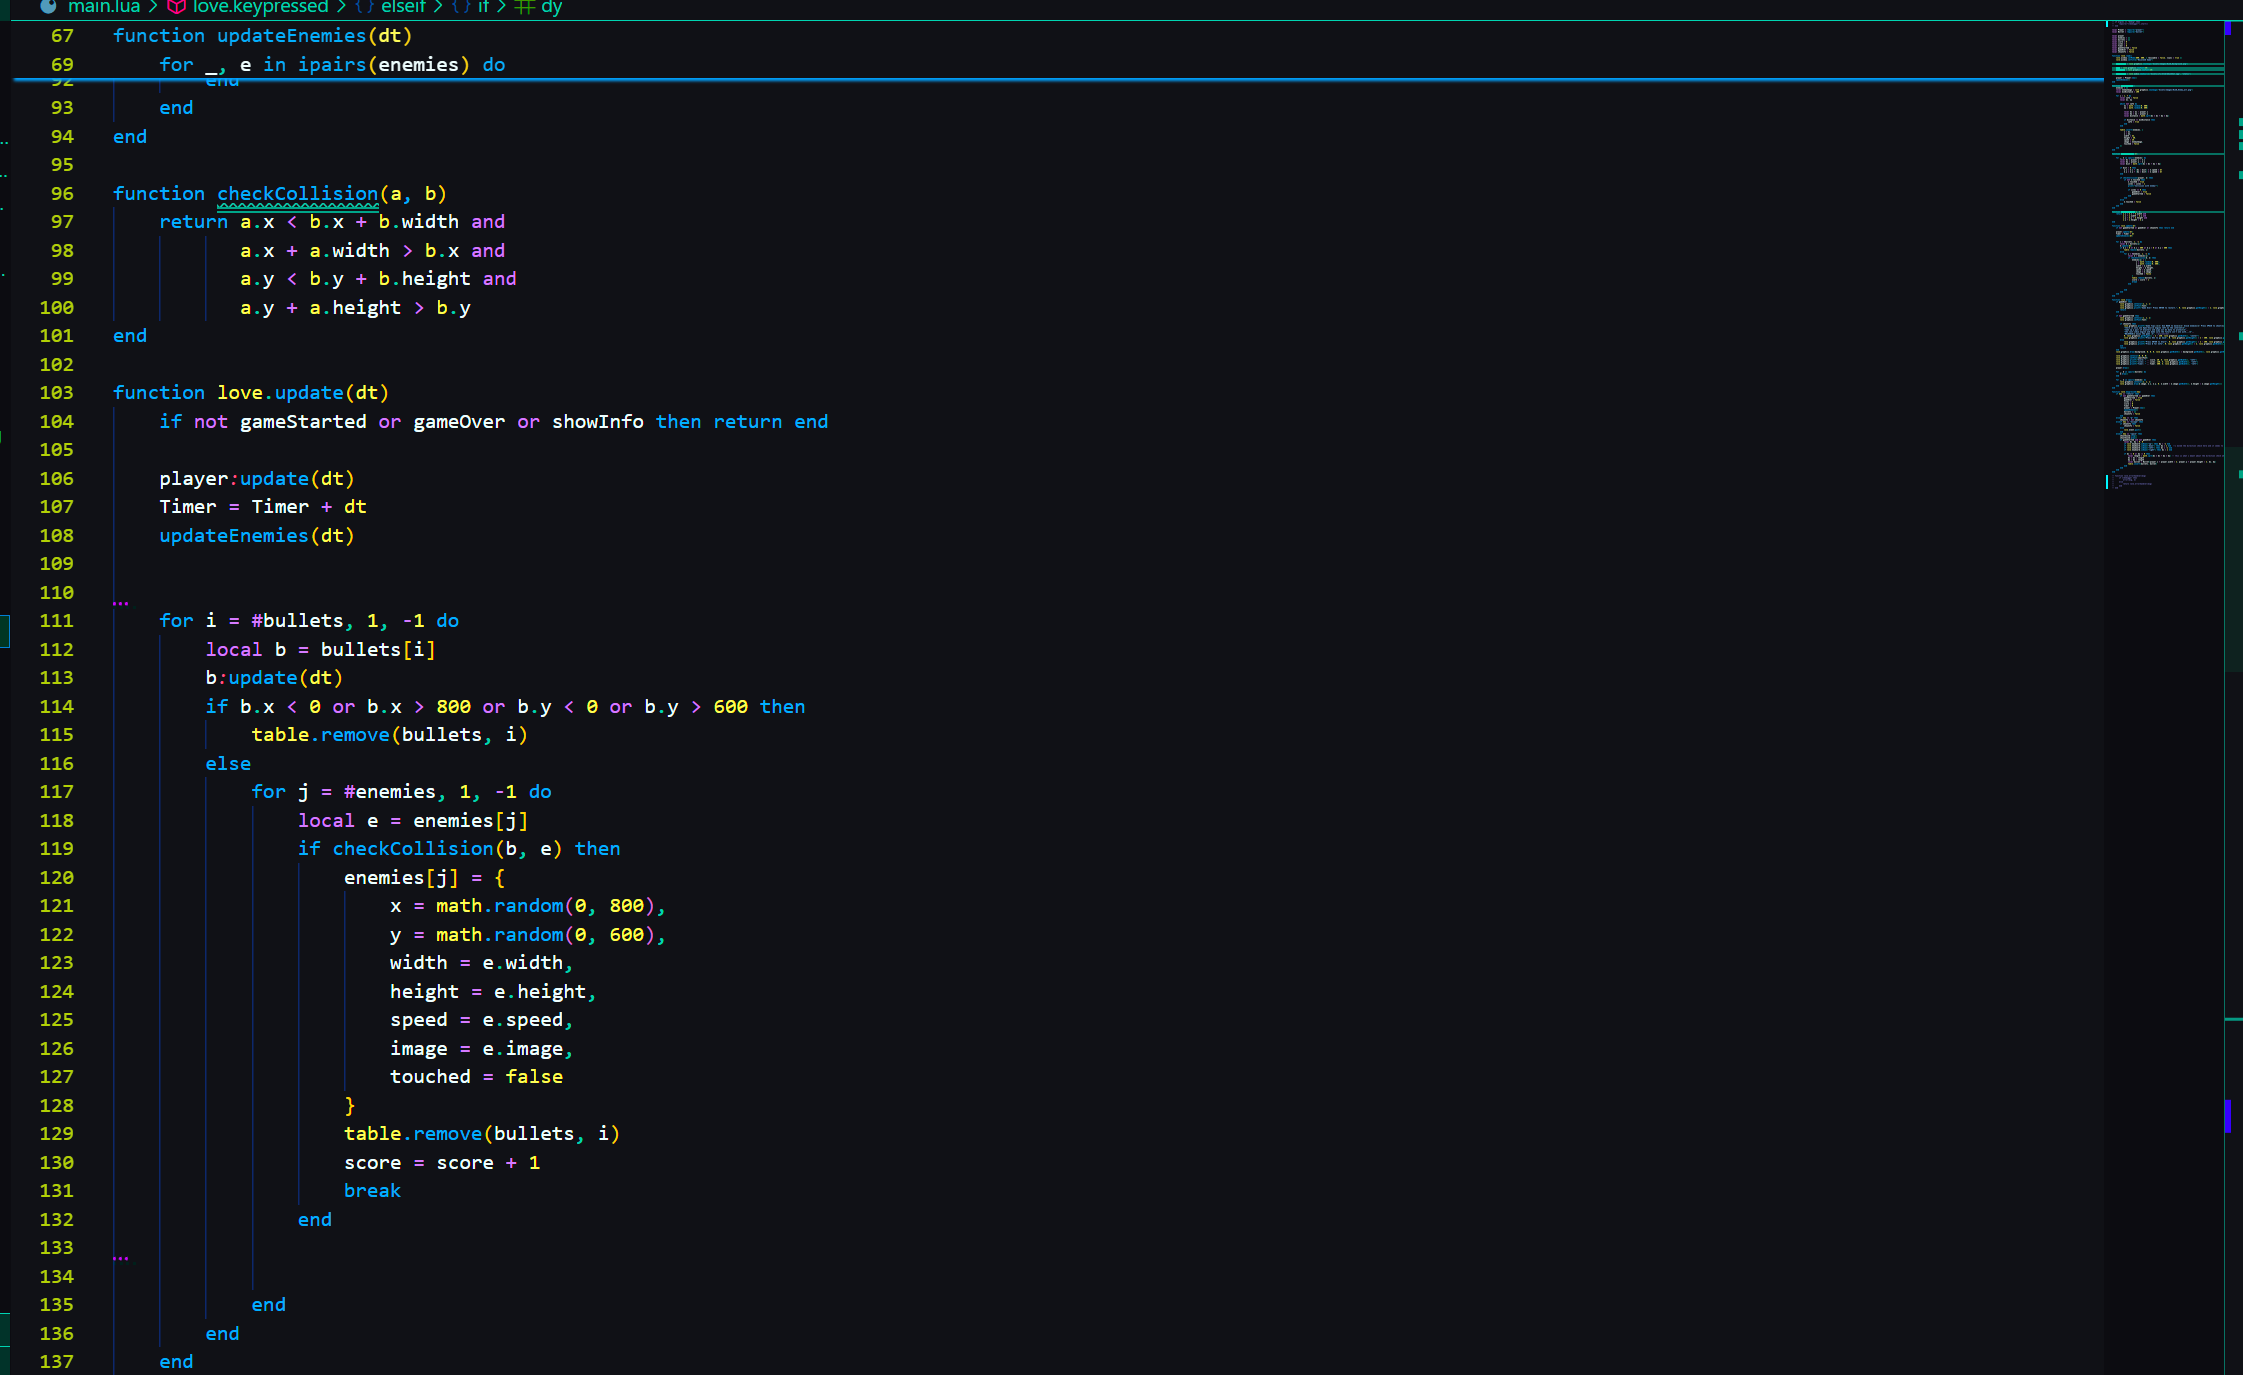Click '#bullets' in the line 111 for loop
This screenshot has width=2243, height=1375.
[297, 621]
